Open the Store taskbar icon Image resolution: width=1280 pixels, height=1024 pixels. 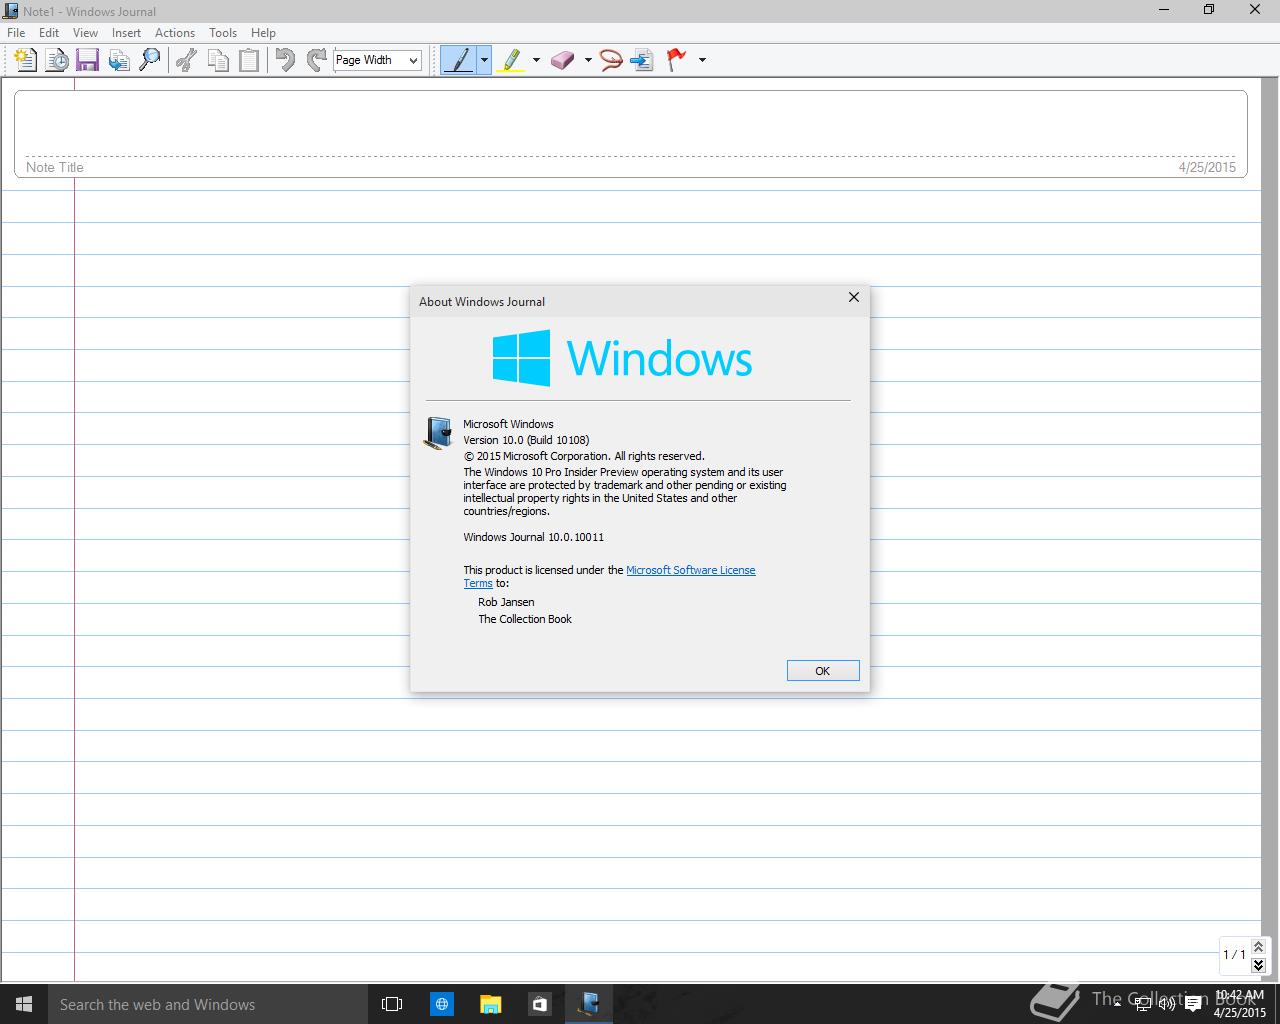[539, 1004]
